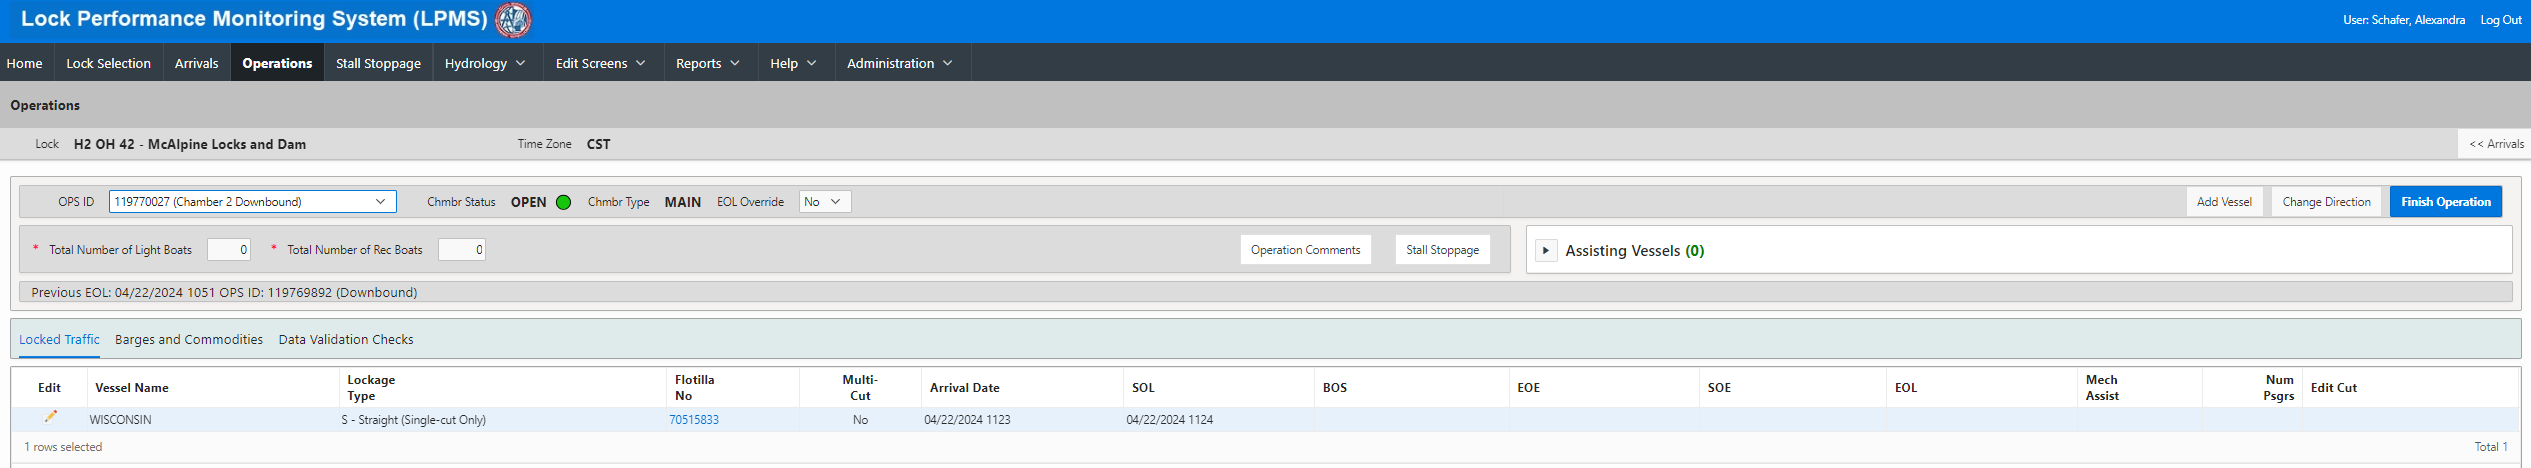Image resolution: width=2531 pixels, height=468 pixels.
Task: Open Stall Stoppage in the navigation bar
Action: [378, 63]
